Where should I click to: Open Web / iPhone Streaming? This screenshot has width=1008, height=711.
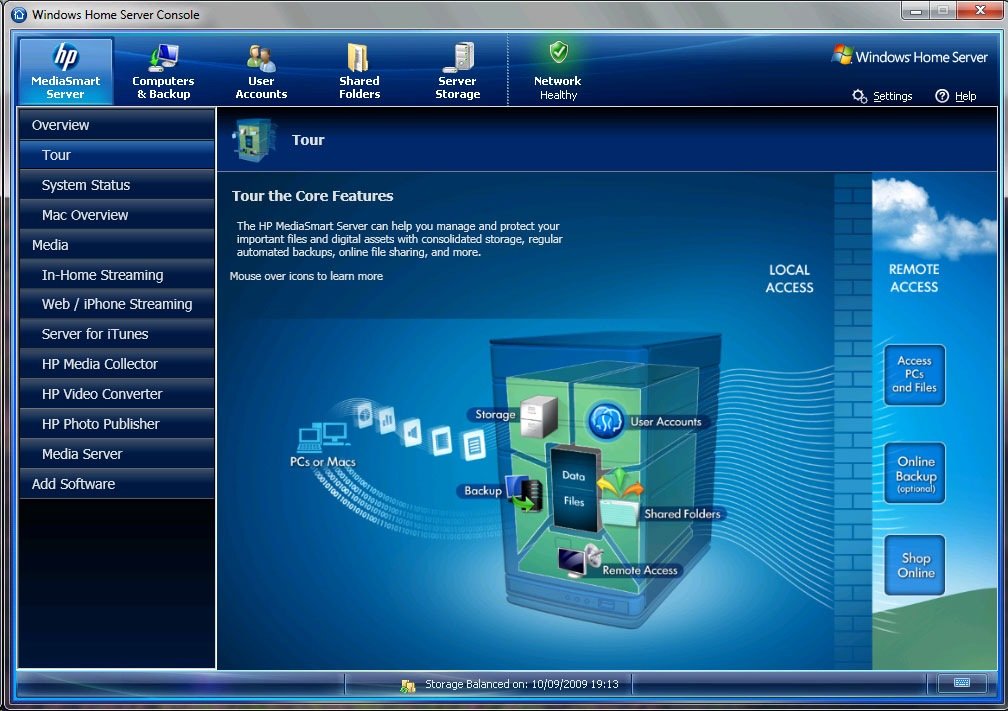[116, 304]
